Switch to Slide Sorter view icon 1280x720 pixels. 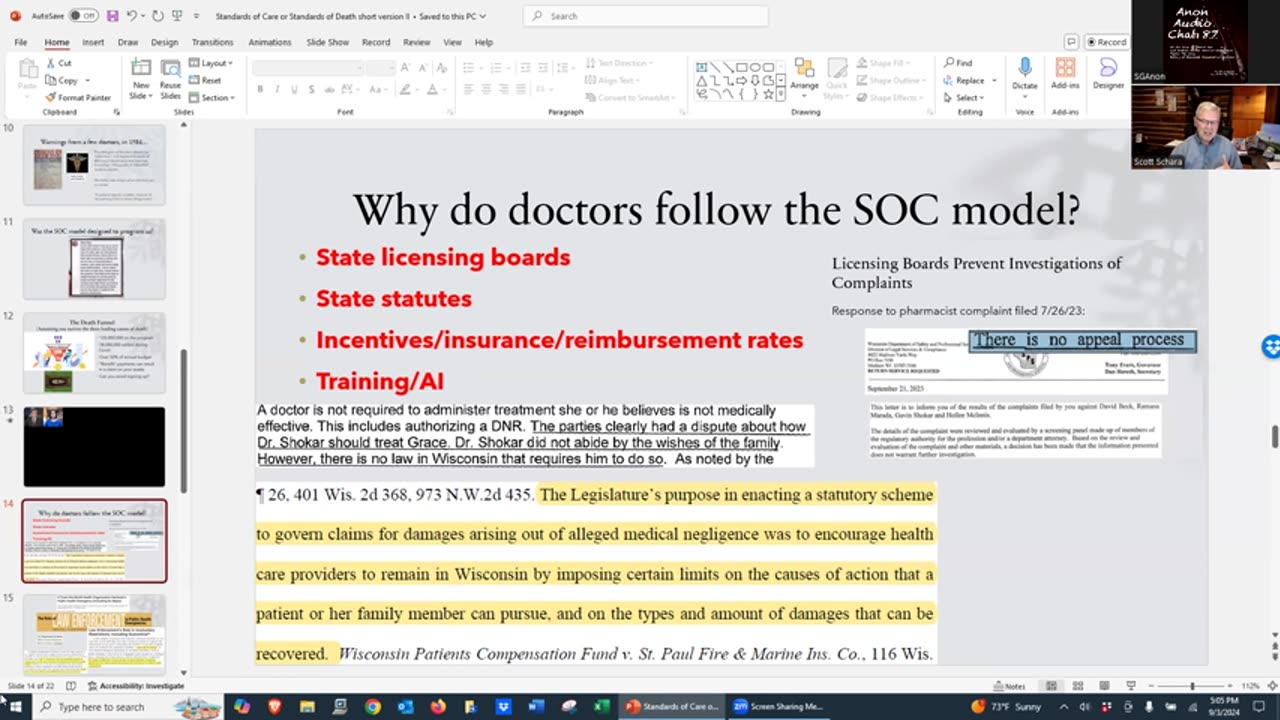pos(1078,686)
